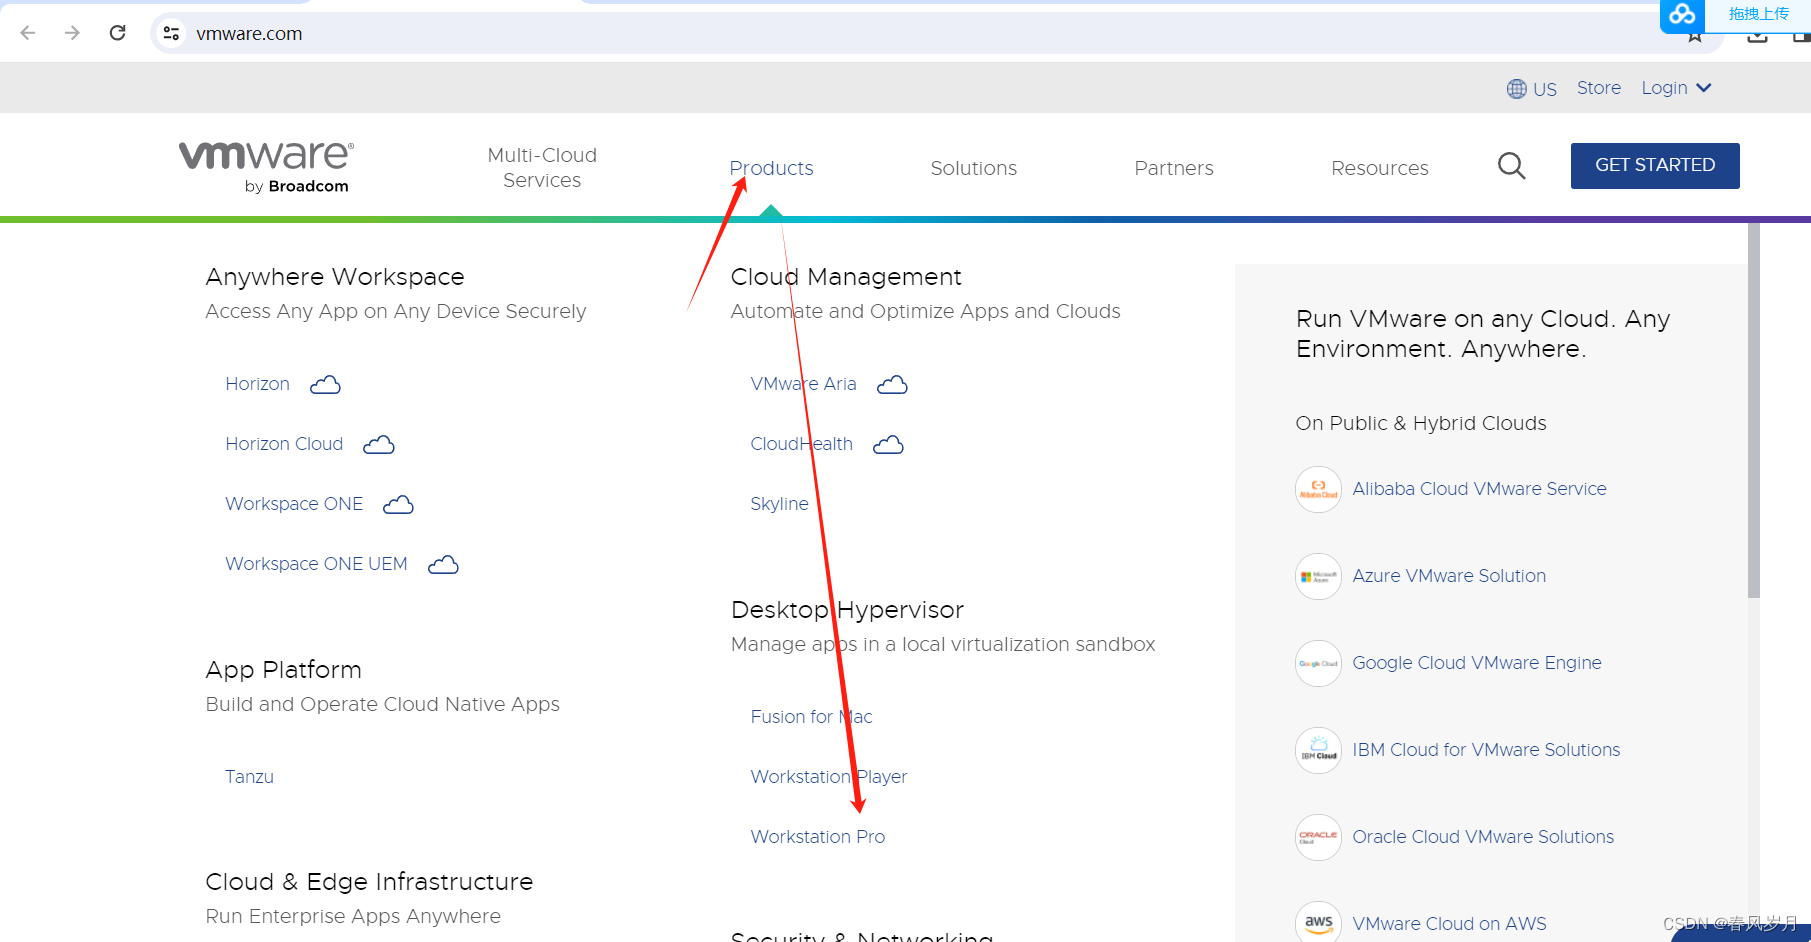
Task: Reload the vmware.com page
Action: pos(117,33)
